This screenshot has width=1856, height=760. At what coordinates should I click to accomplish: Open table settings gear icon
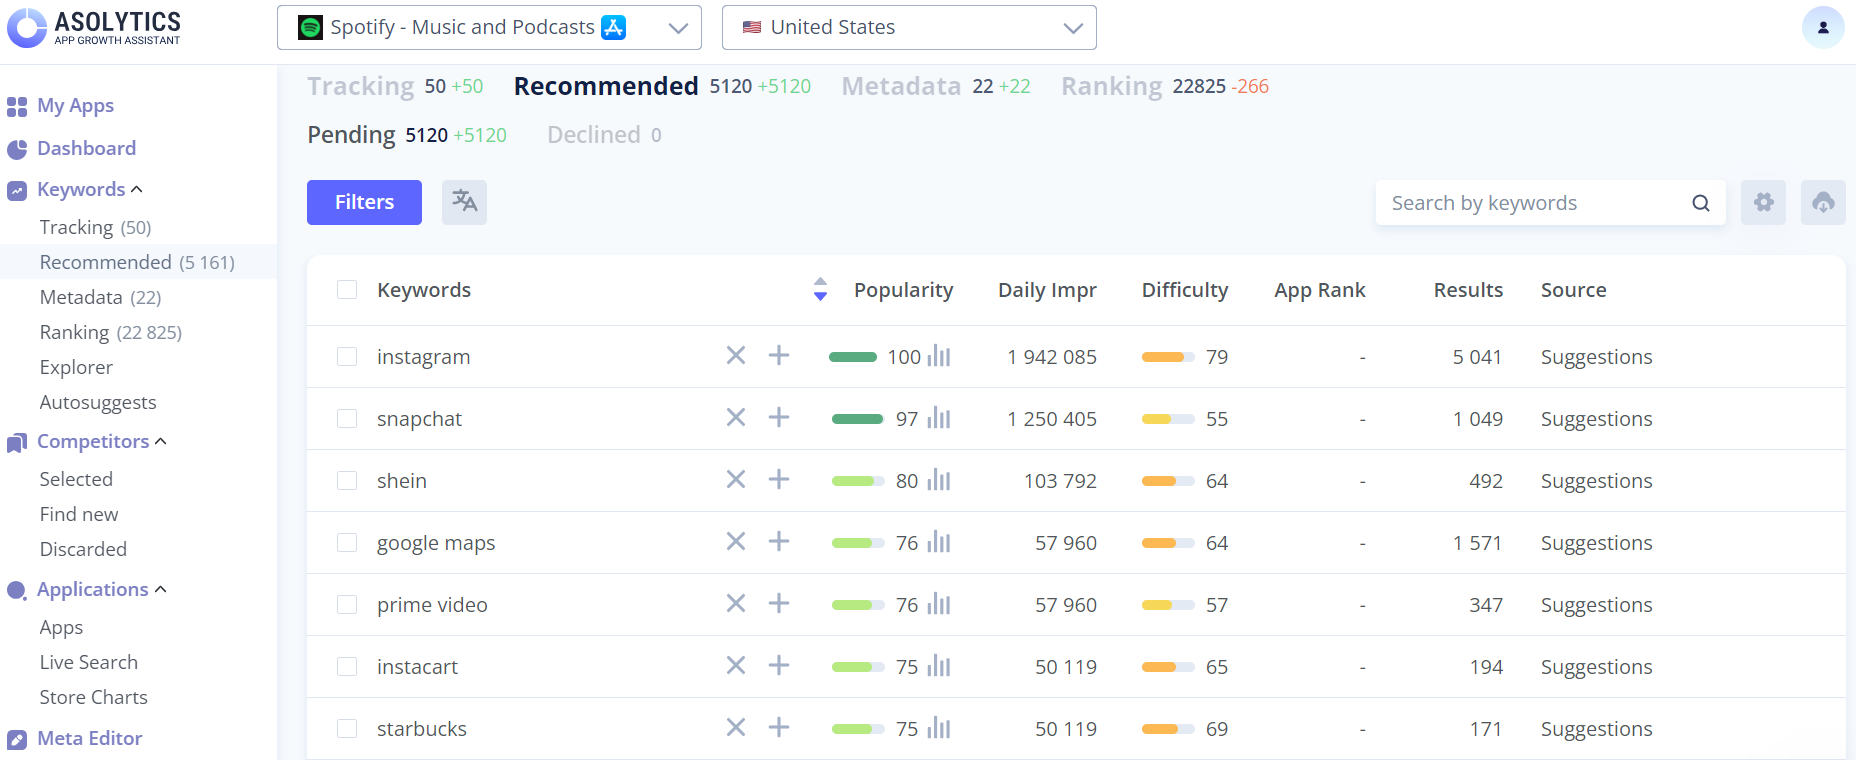click(1763, 202)
